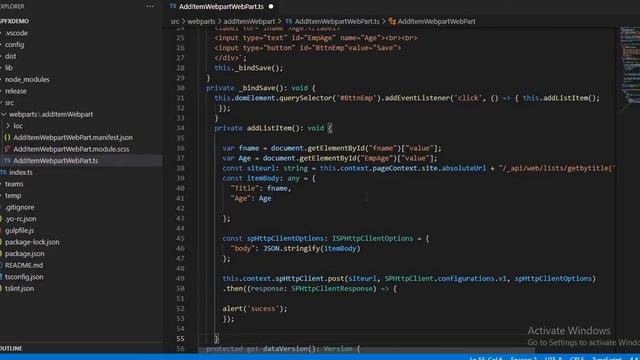Image resolution: width=640 pixels, height=360 pixels.
Task: Click the TS icon beside AddItemWebpartWebPart.ts in Explorer
Action: click(x=7, y=161)
